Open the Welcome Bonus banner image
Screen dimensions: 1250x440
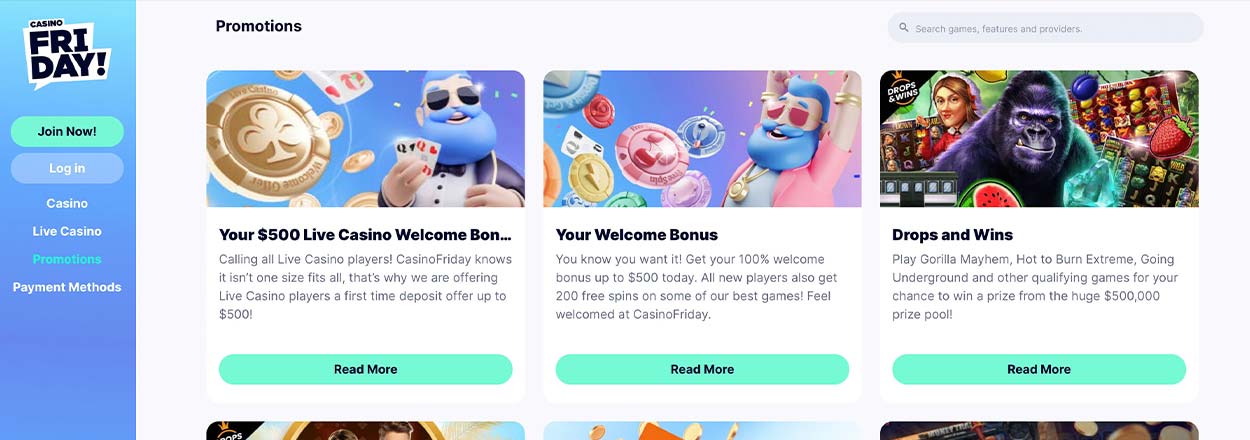point(702,139)
